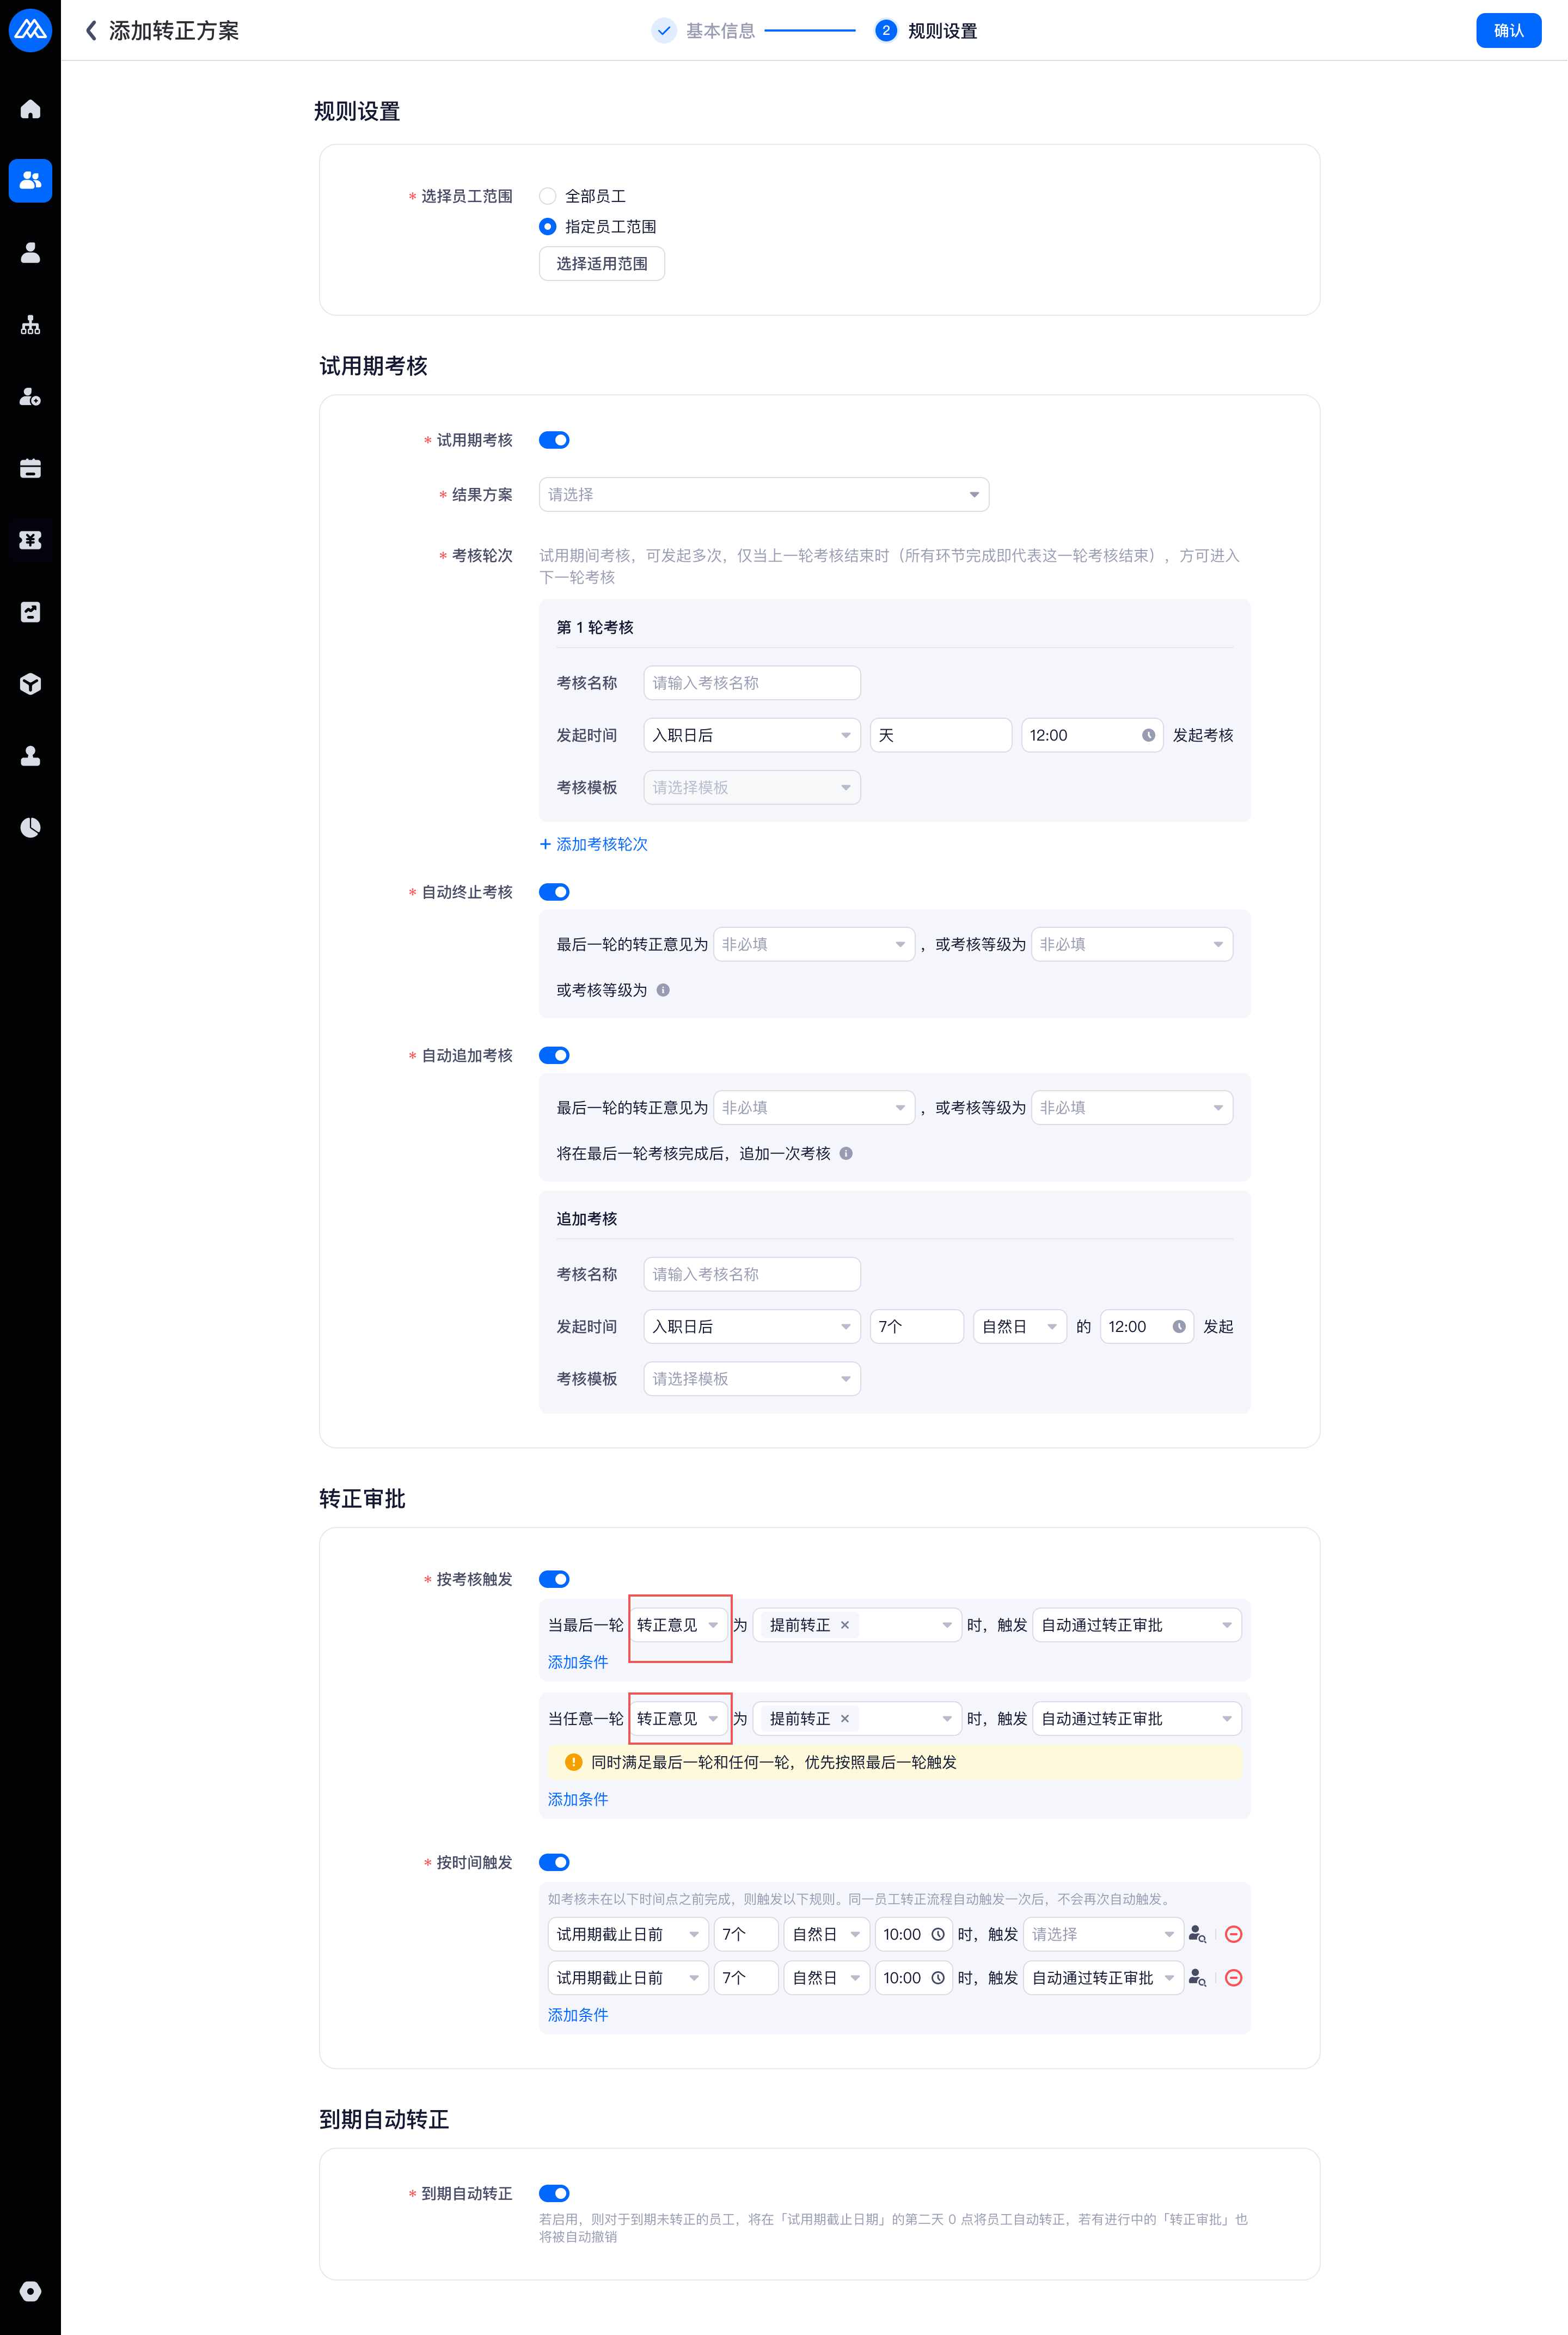Toggle the 自动追加考核 switch
Screen dimensions: 1568x2335
pyautogui.click(x=554, y=1055)
